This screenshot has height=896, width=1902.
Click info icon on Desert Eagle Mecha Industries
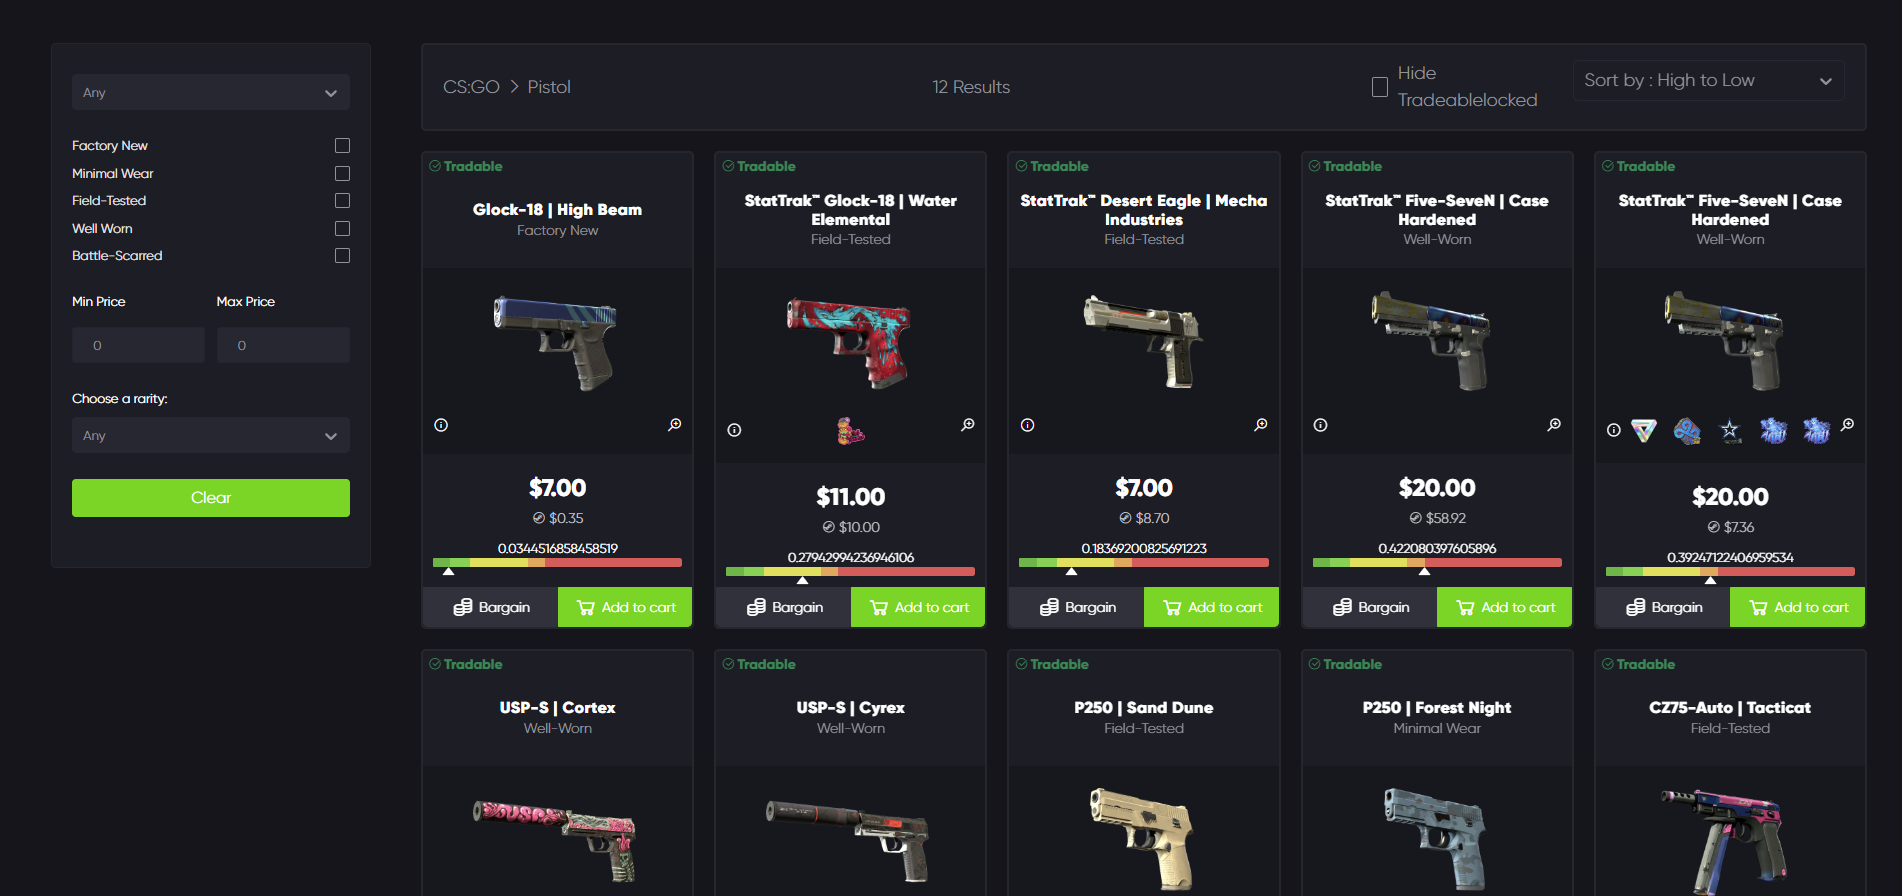(1027, 425)
